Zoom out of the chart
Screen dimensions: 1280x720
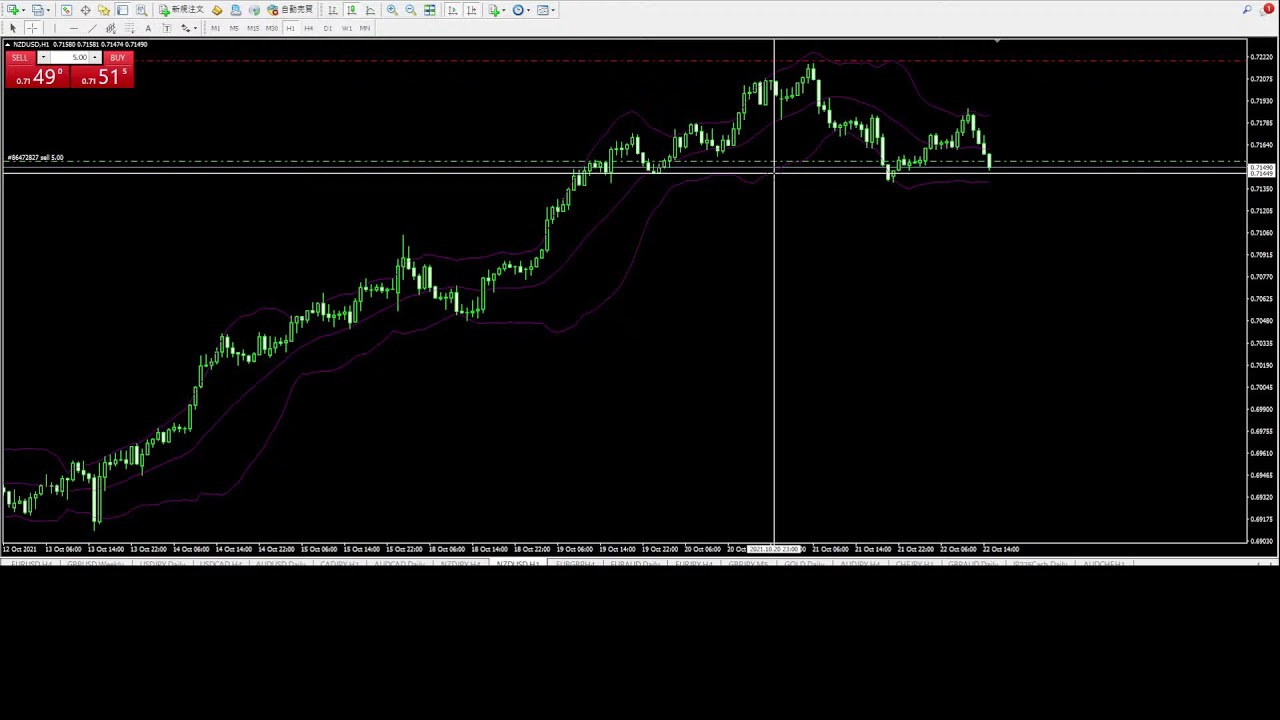411,10
